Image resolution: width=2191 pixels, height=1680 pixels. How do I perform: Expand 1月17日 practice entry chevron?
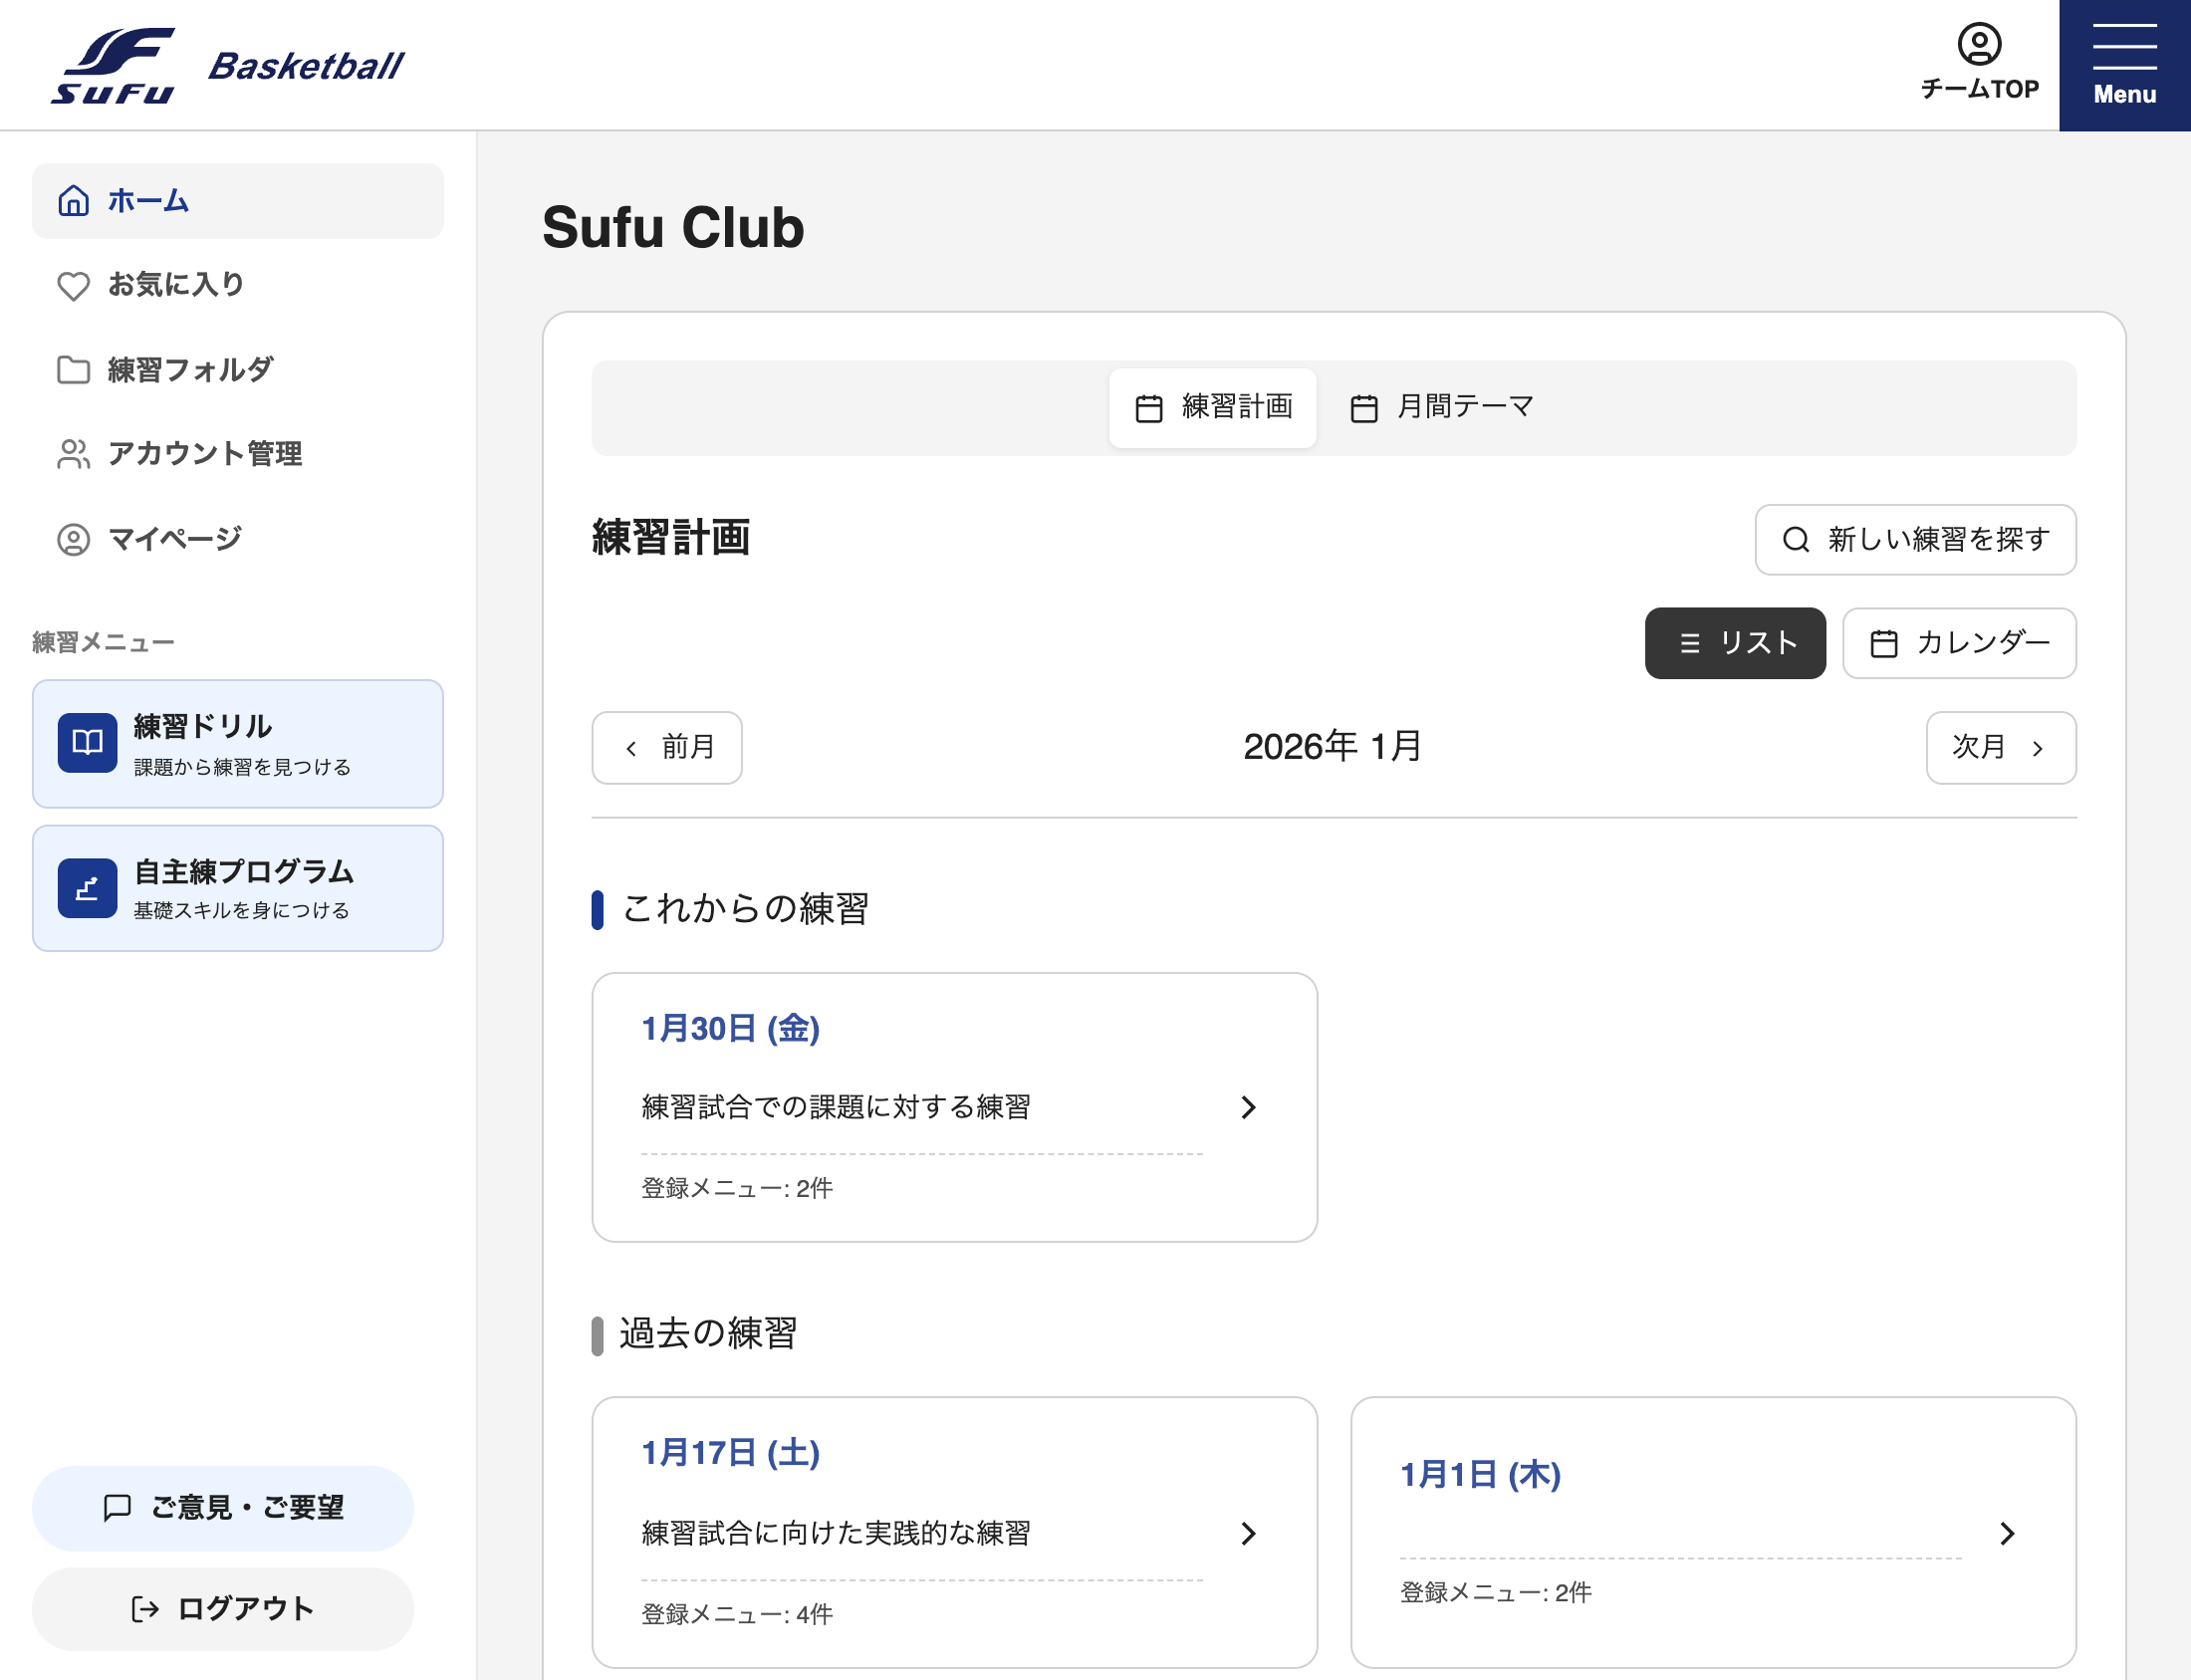1247,1533
